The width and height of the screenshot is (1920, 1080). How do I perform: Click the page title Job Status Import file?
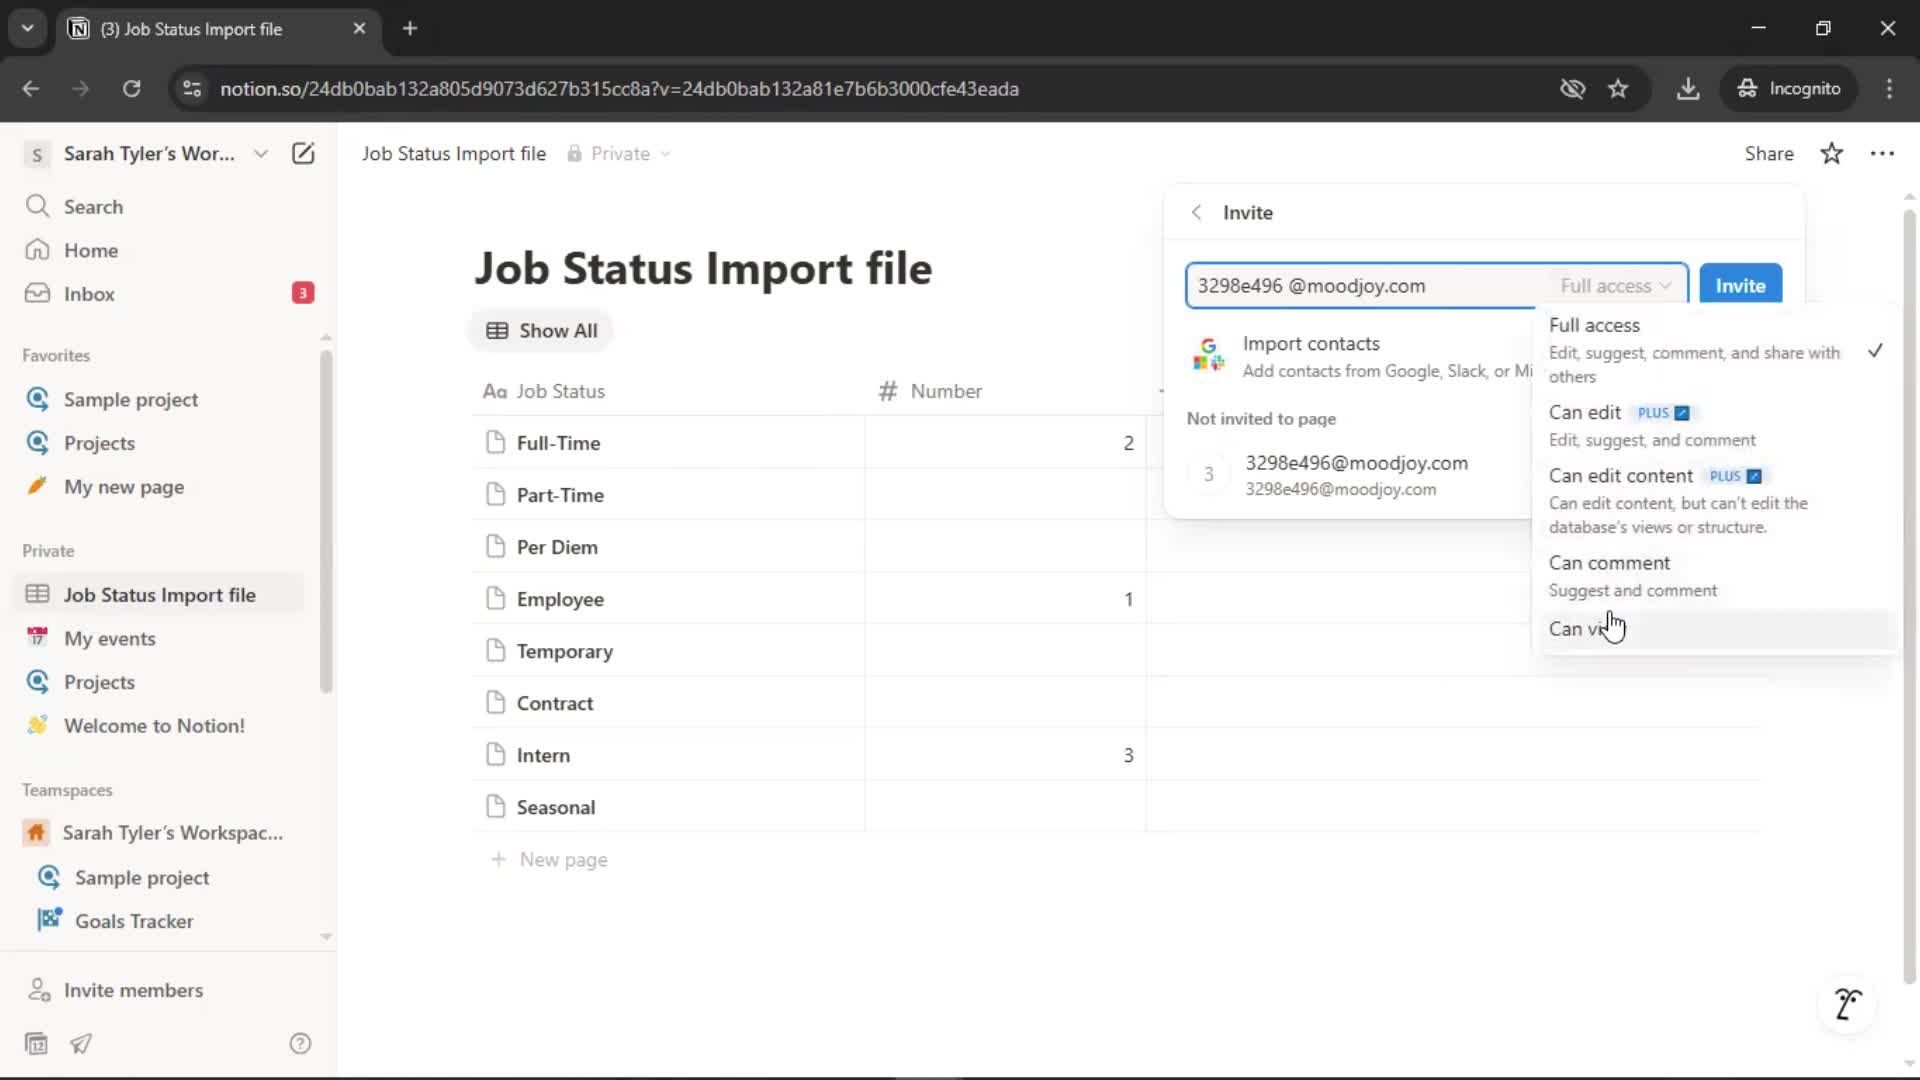703,268
